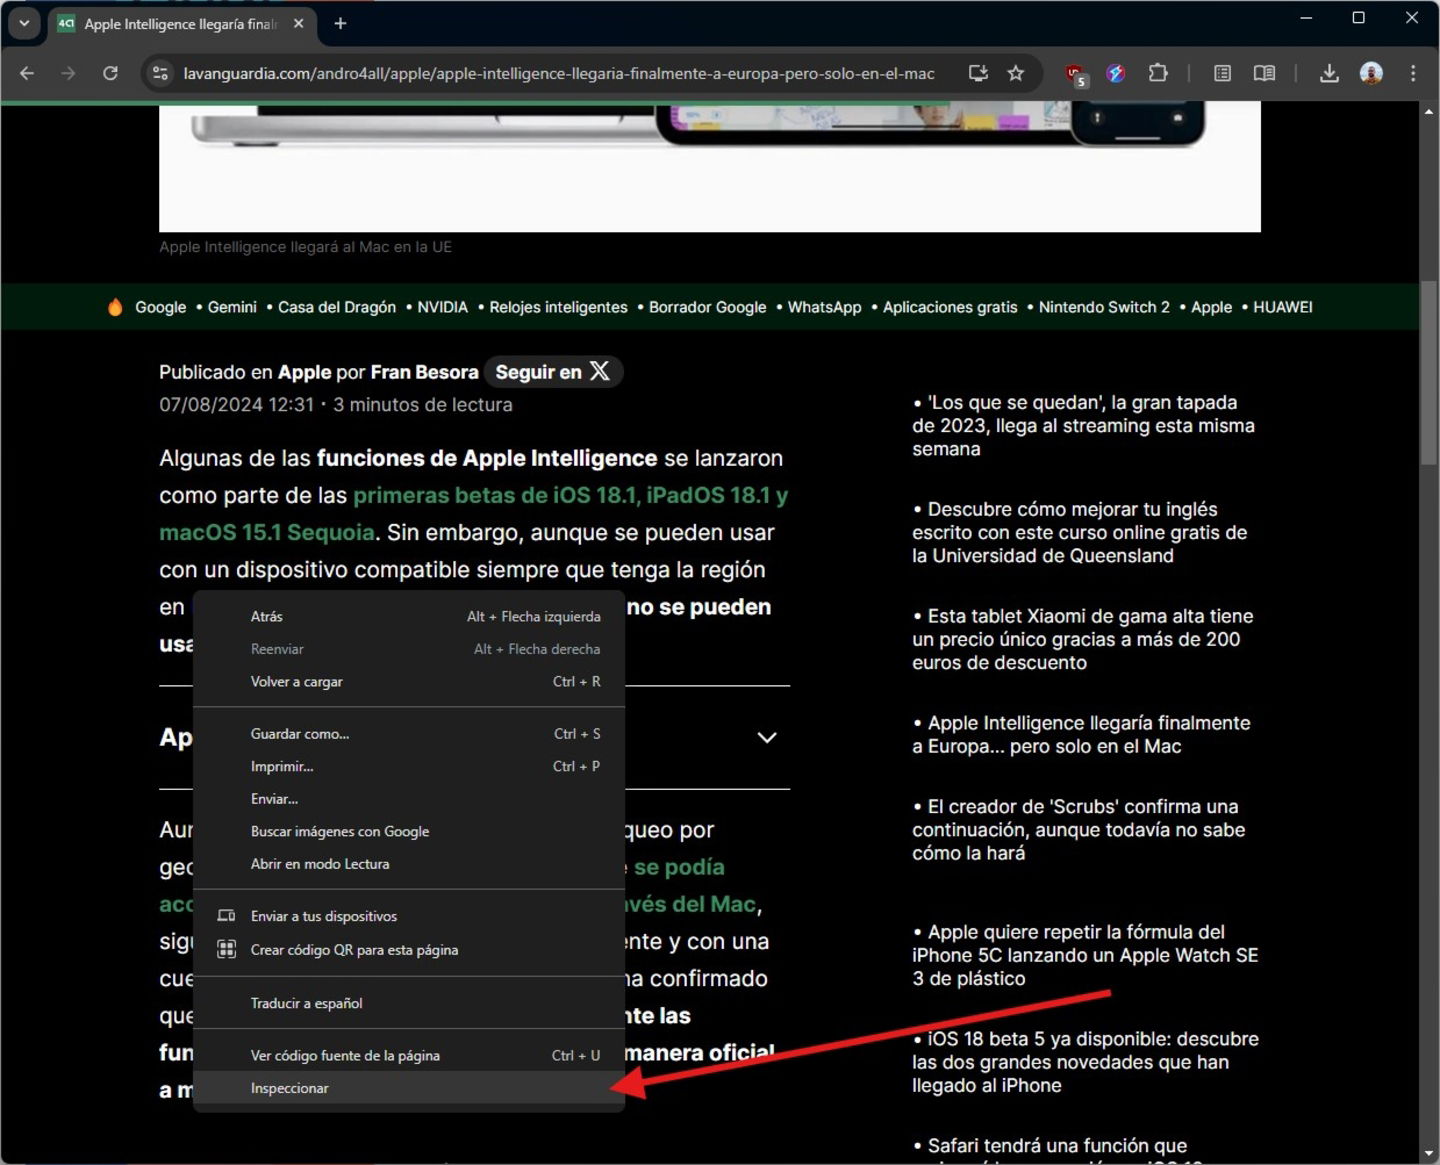
Task: Open site information icon in address bar
Action: pyautogui.click(x=160, y=73)
